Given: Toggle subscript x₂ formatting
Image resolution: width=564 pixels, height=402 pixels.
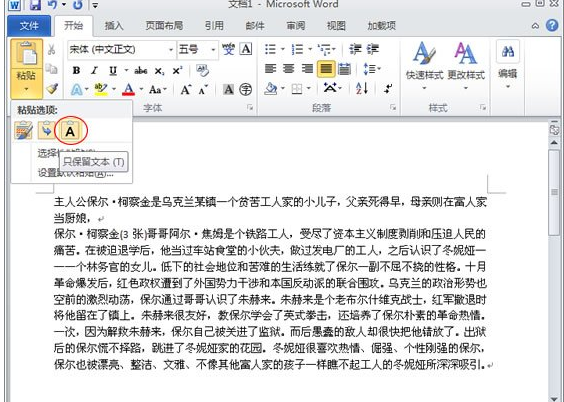Looking at the screenshot, I should tap(159, 71).
